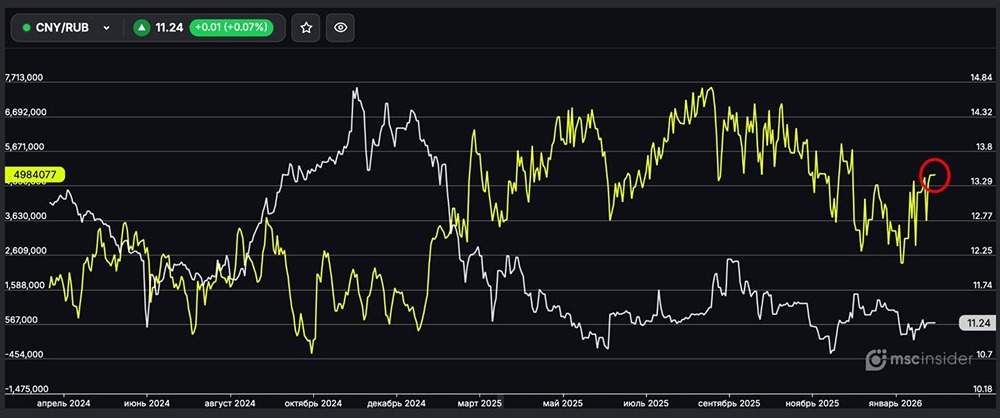1000x418 pixels.
Task: Click the 1,588,000 left axis value
Action: [24, 285]
